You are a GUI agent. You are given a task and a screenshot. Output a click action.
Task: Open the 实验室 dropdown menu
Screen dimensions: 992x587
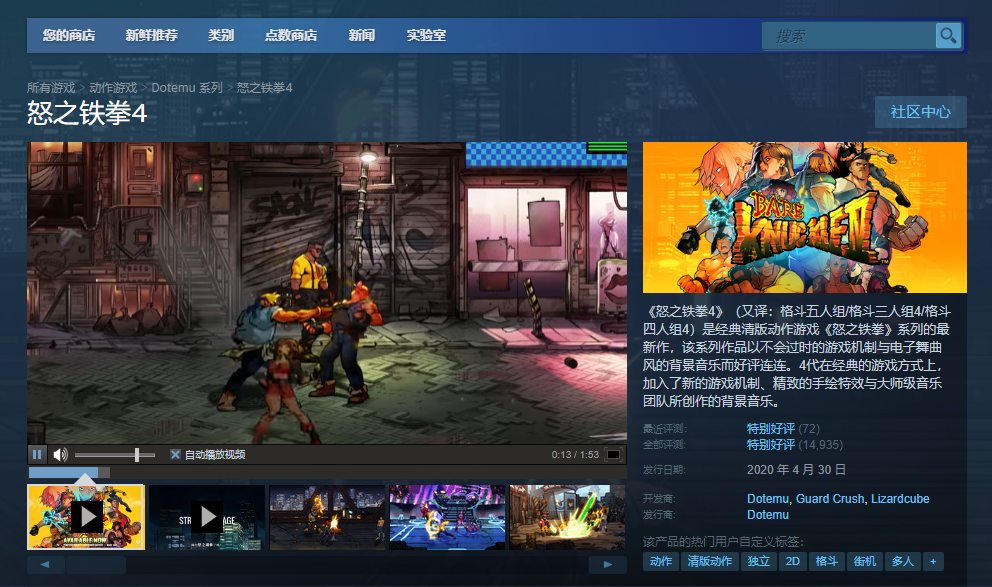click(424, 34)
